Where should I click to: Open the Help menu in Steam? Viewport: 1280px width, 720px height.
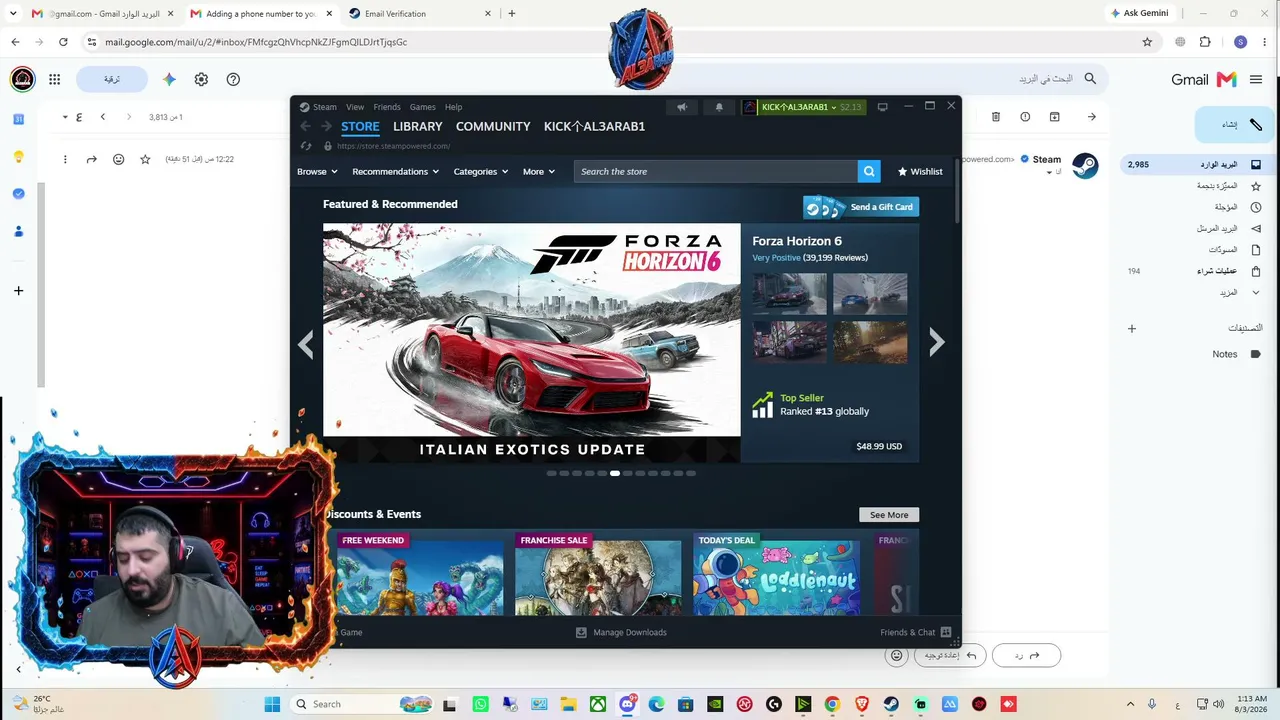point(453,107)
